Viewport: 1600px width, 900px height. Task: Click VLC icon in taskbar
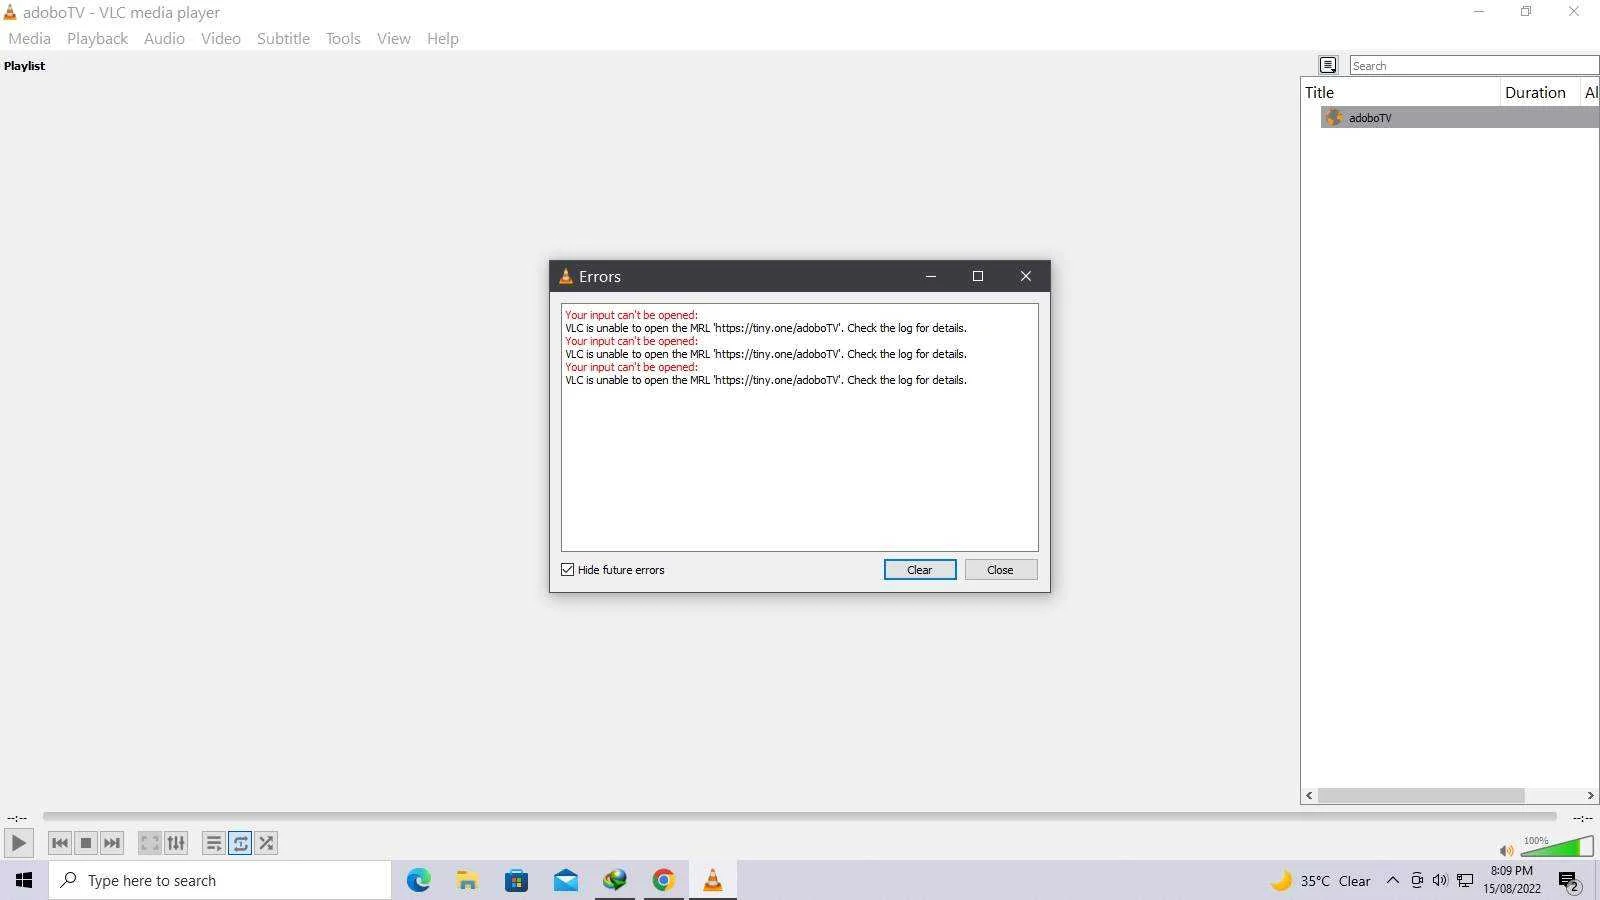coord(712,880)
